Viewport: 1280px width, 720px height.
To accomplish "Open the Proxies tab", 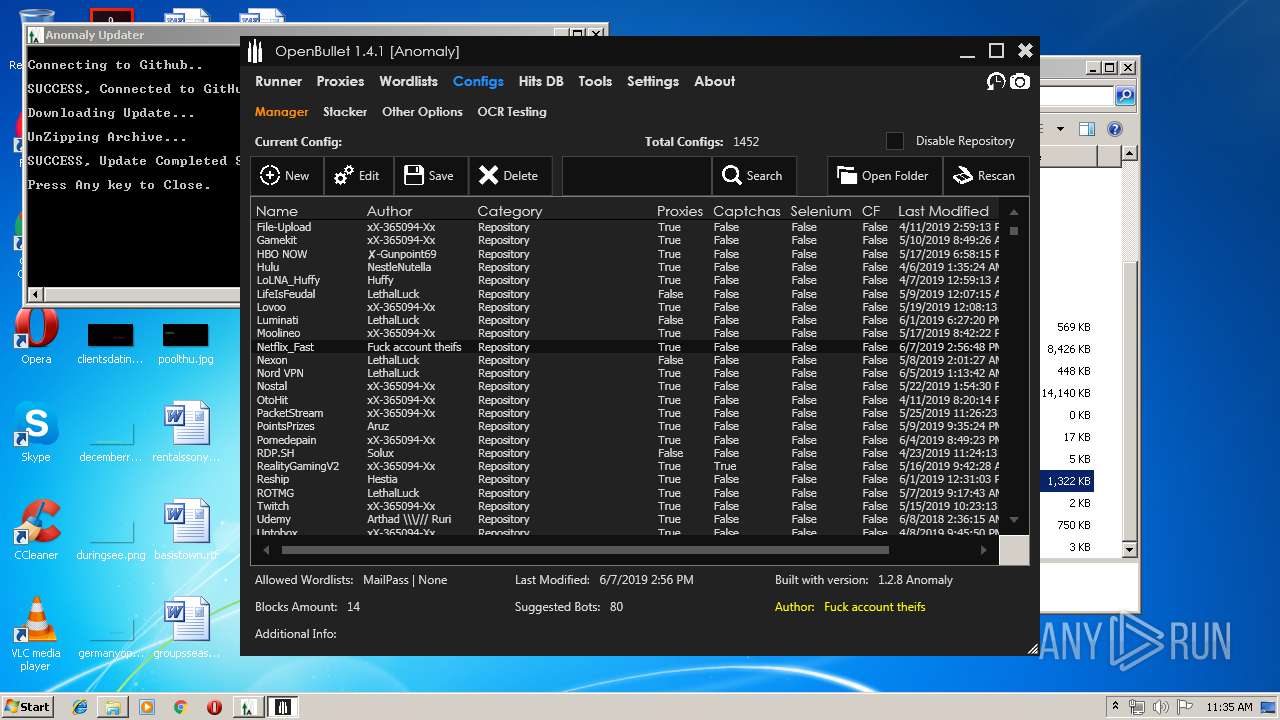I will [x=341, y=81].
